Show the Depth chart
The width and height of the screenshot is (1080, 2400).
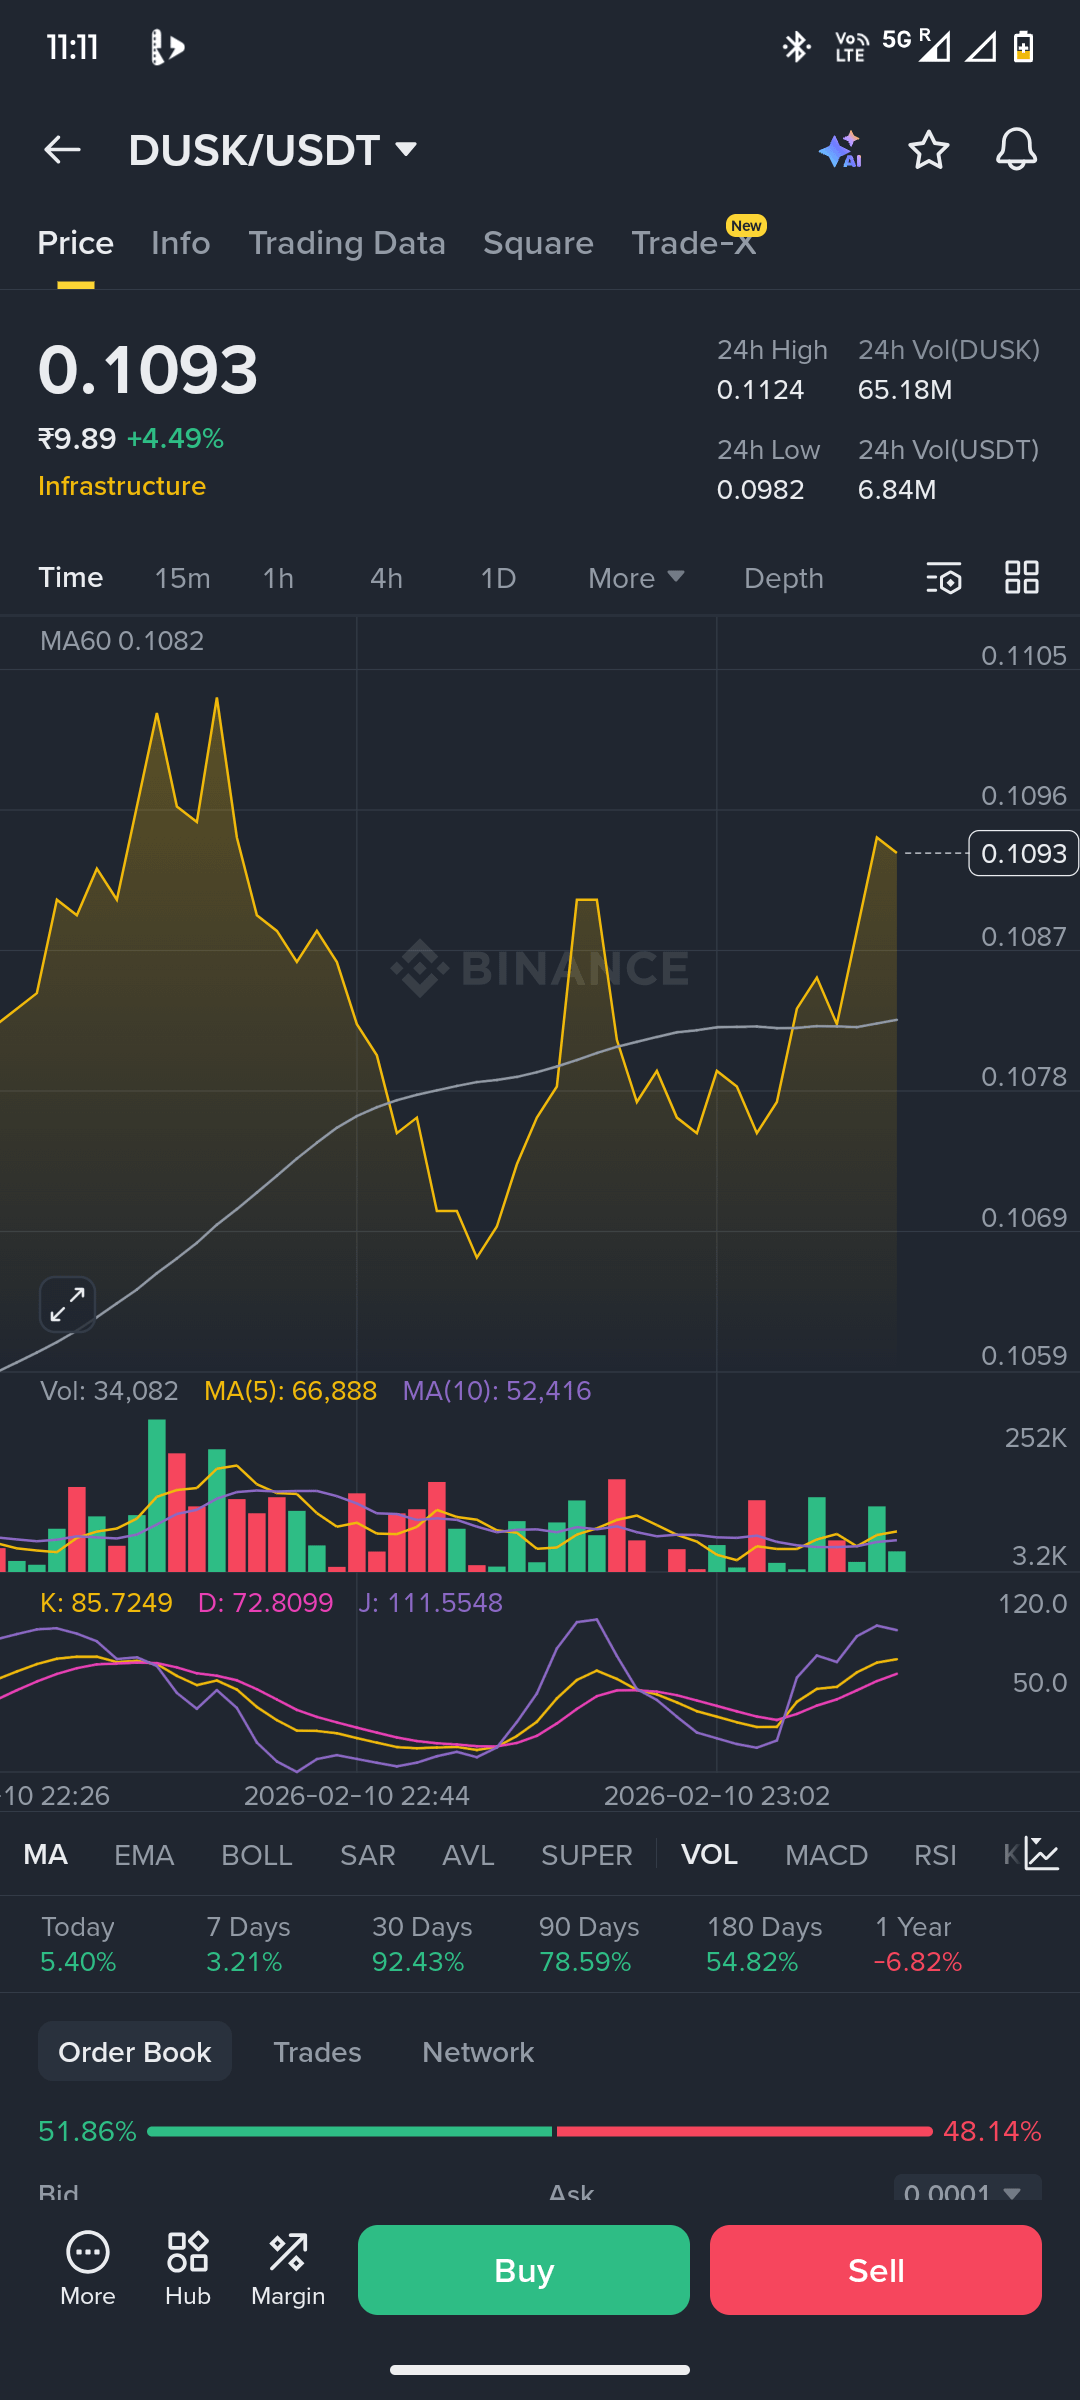784,578
